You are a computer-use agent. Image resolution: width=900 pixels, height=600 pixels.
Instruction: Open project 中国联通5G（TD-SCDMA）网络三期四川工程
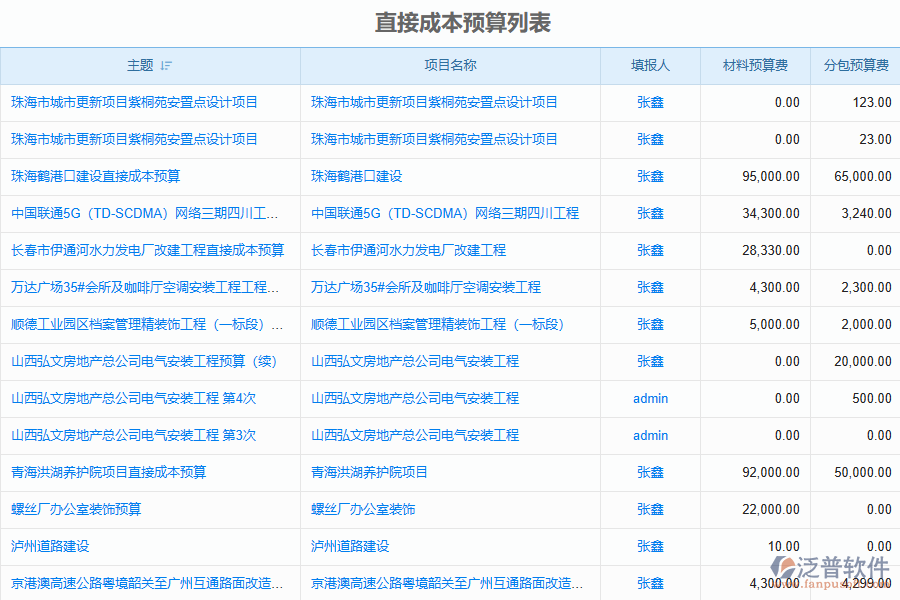pyautogui.click(x=445, y=214)
